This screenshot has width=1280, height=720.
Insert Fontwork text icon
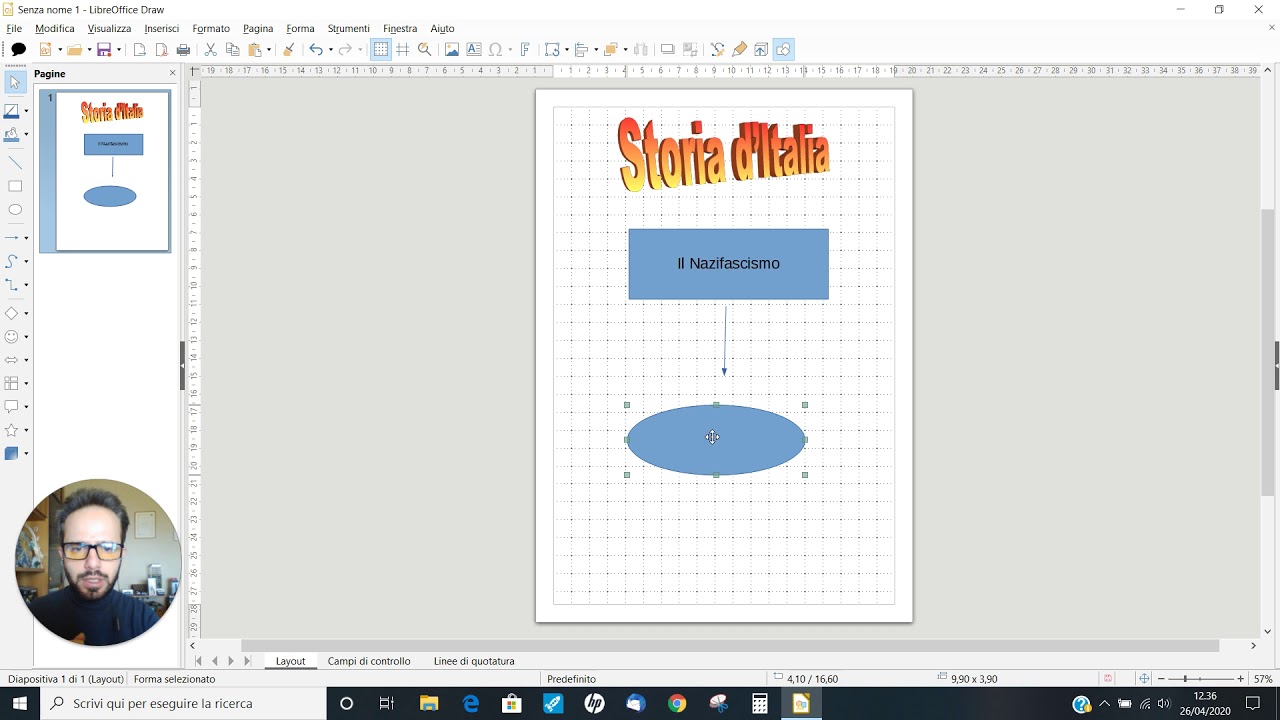(525, 49)
